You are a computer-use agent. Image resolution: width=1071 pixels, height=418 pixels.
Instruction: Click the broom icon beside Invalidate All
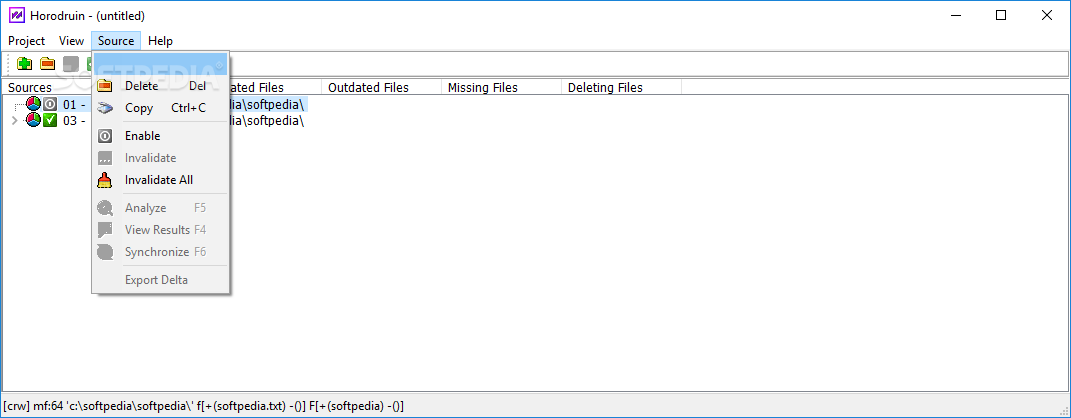point(105,180)
